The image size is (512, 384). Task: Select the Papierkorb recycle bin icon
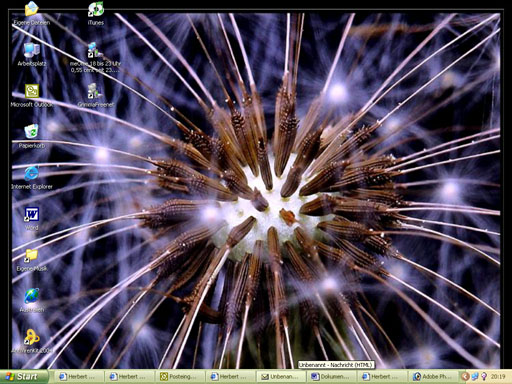[32, 136]
